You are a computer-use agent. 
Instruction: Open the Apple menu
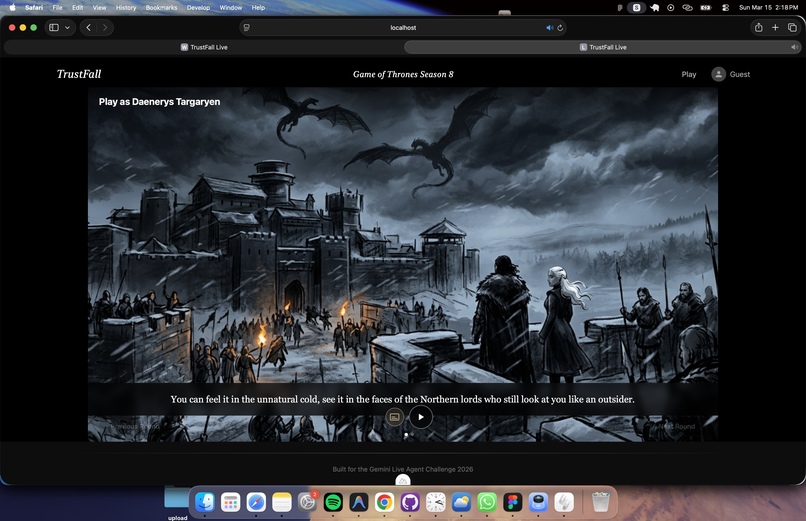point(12,8)
